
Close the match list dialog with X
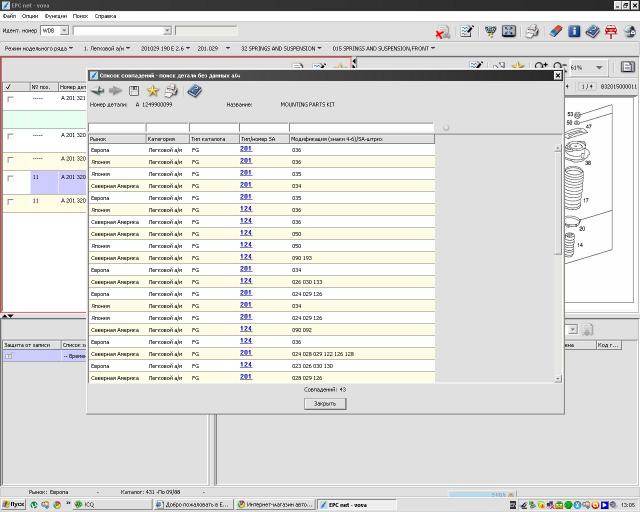(x=558, y=76)
